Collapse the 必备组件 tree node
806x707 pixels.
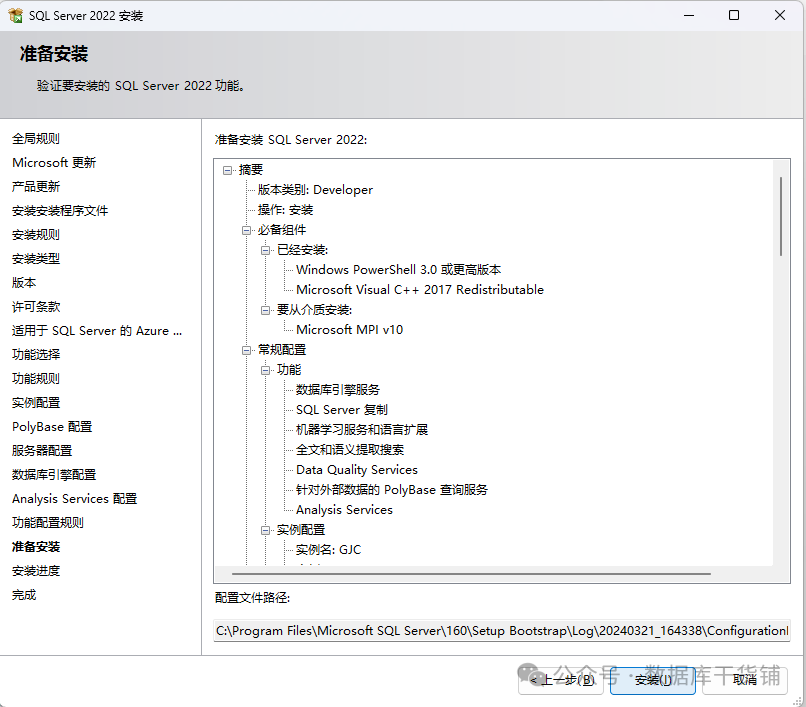246,230
